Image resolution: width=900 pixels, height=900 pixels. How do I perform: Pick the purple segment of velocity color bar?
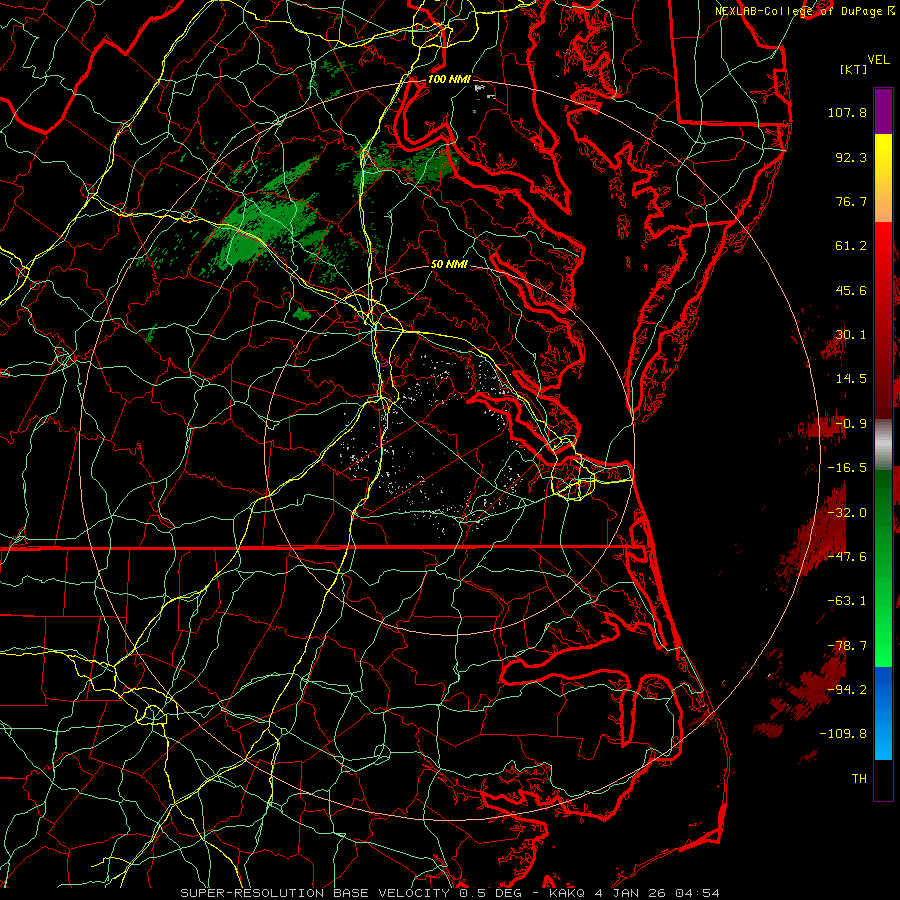pos(883,111)
